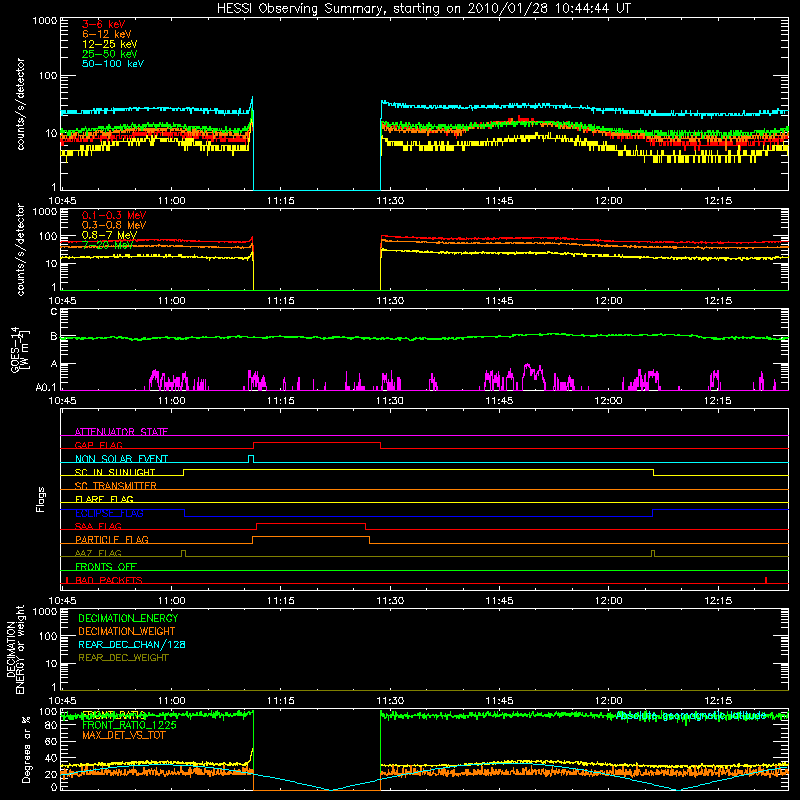The height and width of the screenshot is (800, 800).
Task: Click the PARTICLE_FLAG label
Action: click(112, 539)
